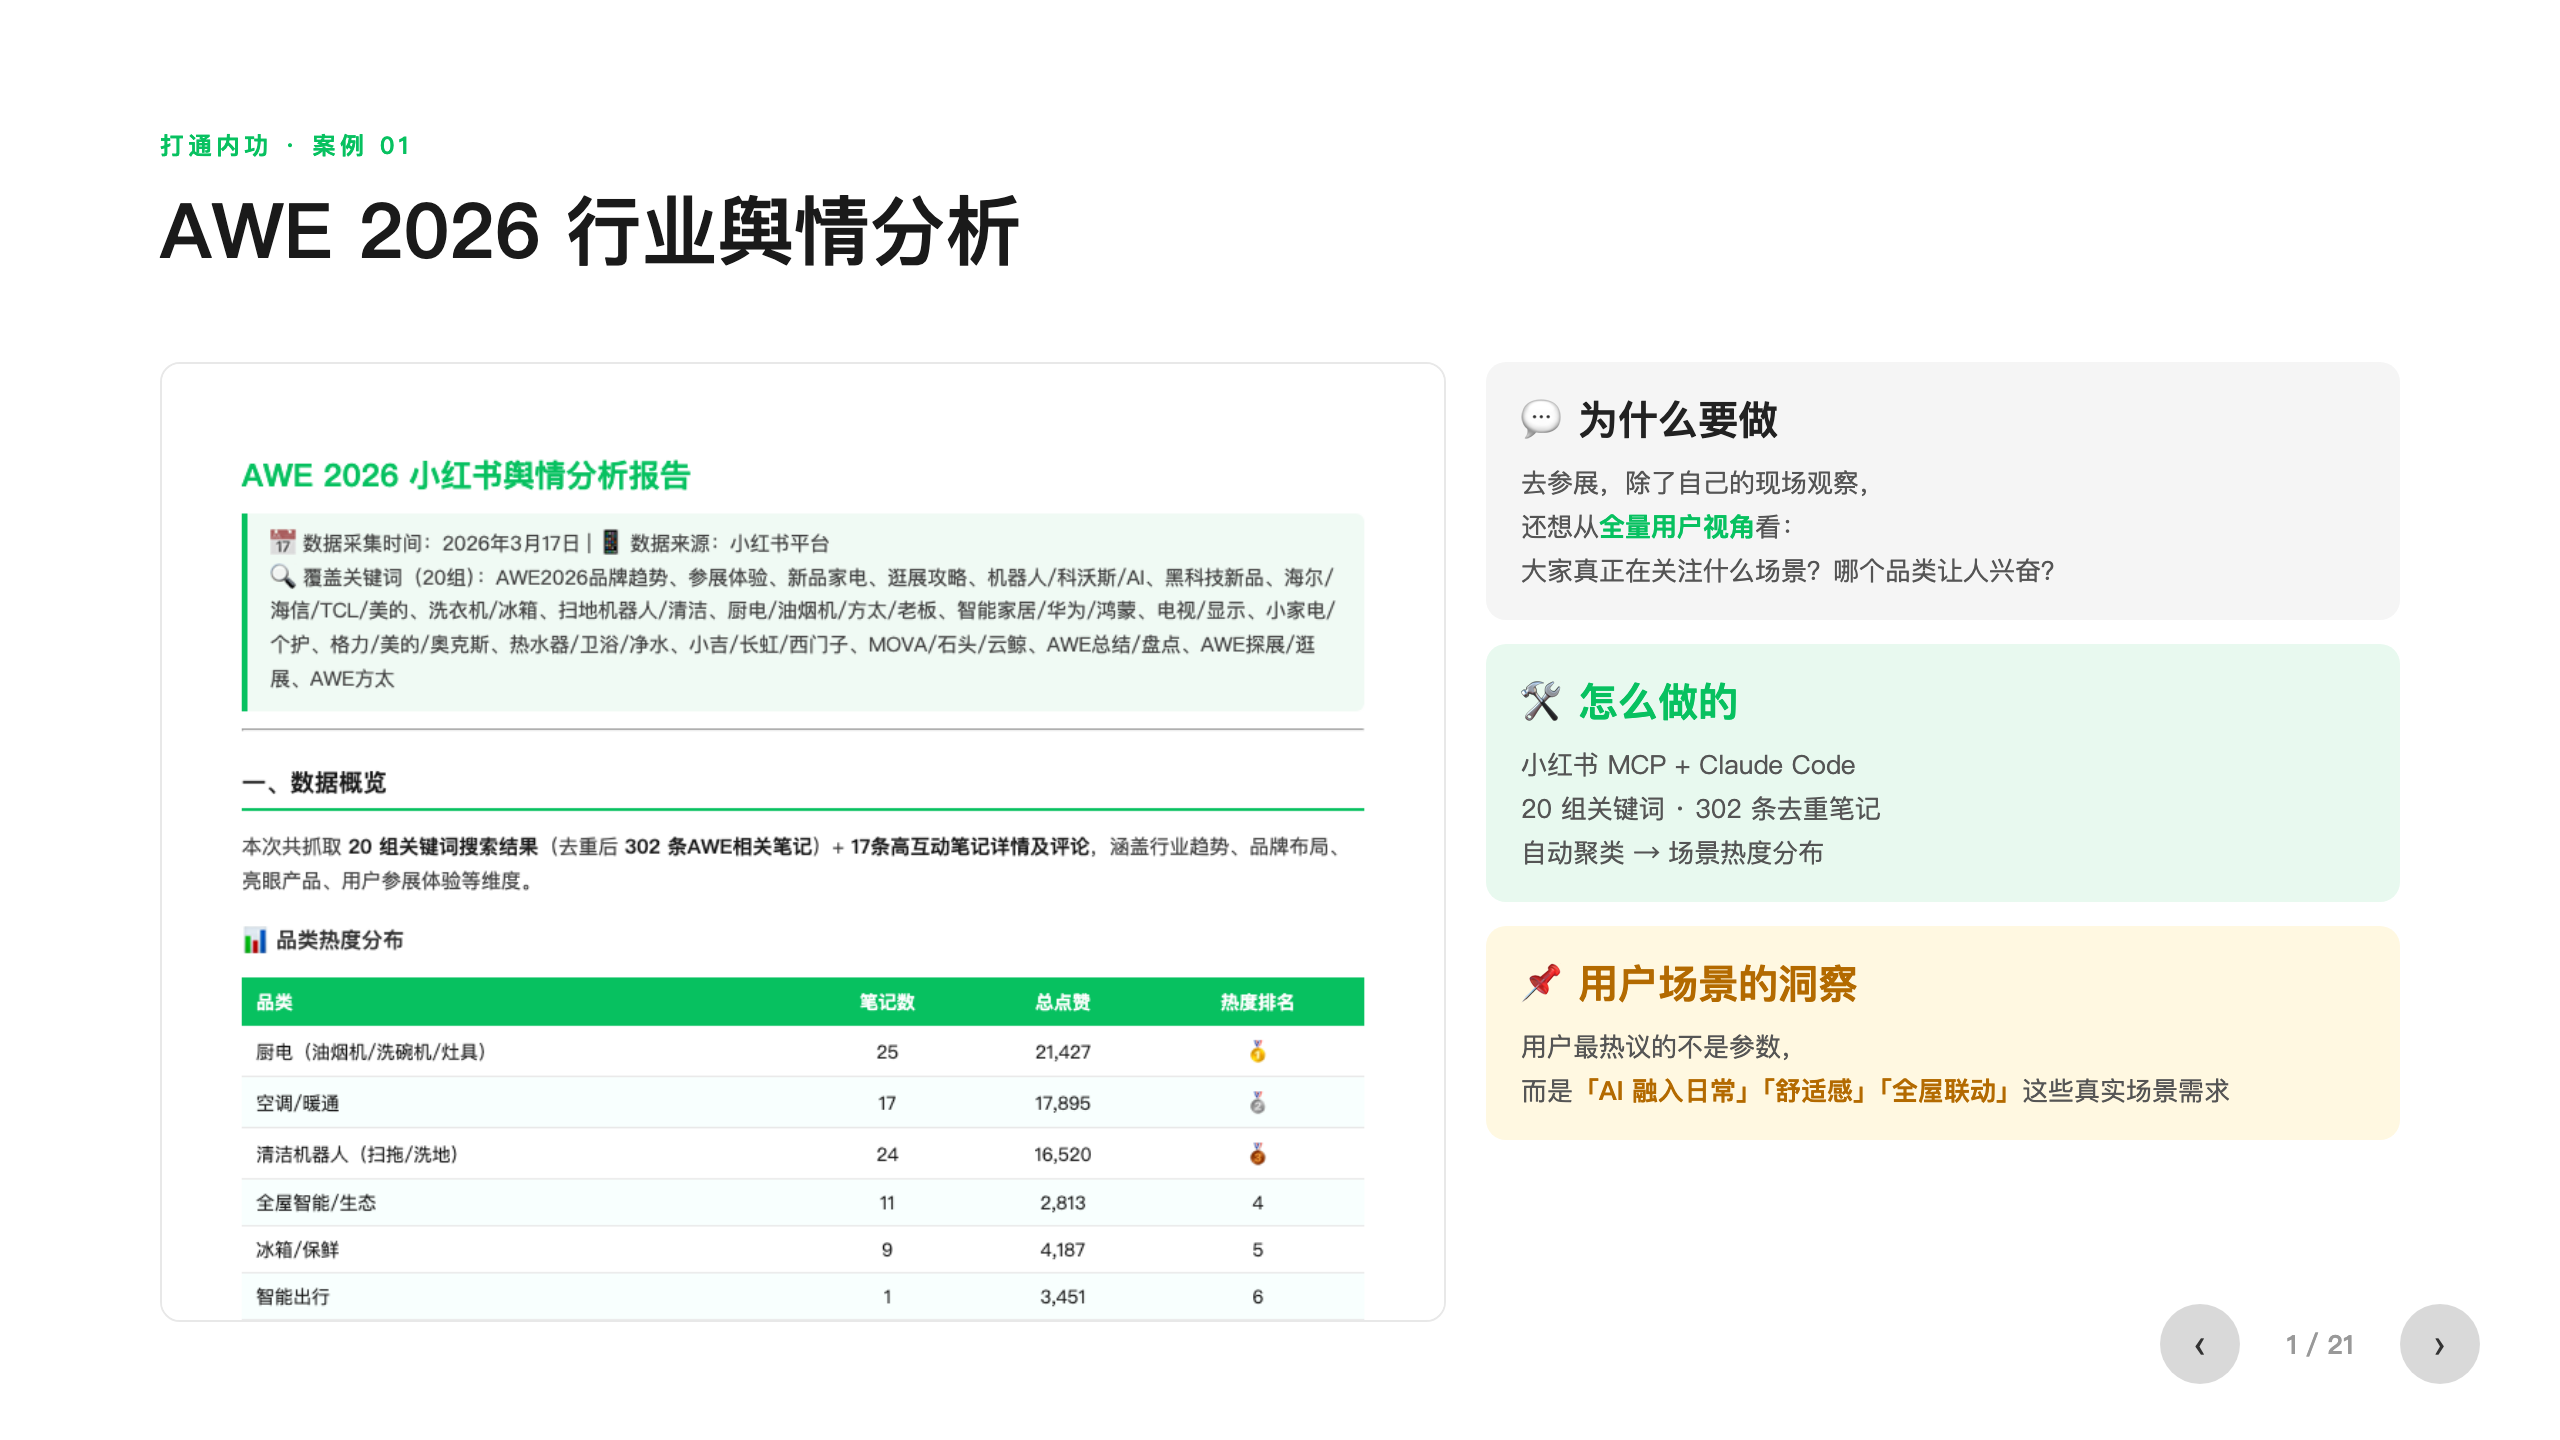Click the 16,520 total likes value
The width and height of the screenshot is (2560, 1440).
pos(1062,1154)
